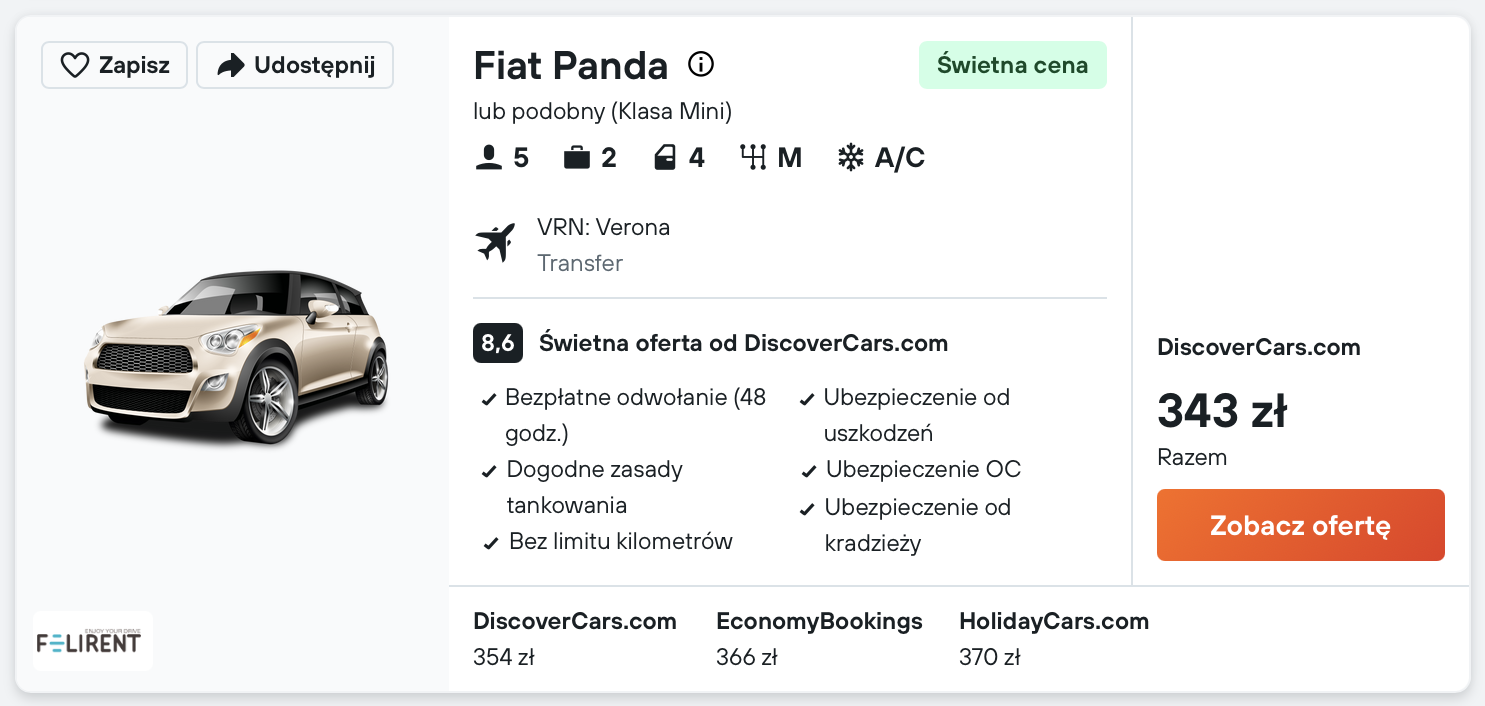The height and width of the screenshot is (706, 1485).
Task: Open Fiat Panda info icon
Action: tap(701, 65)
